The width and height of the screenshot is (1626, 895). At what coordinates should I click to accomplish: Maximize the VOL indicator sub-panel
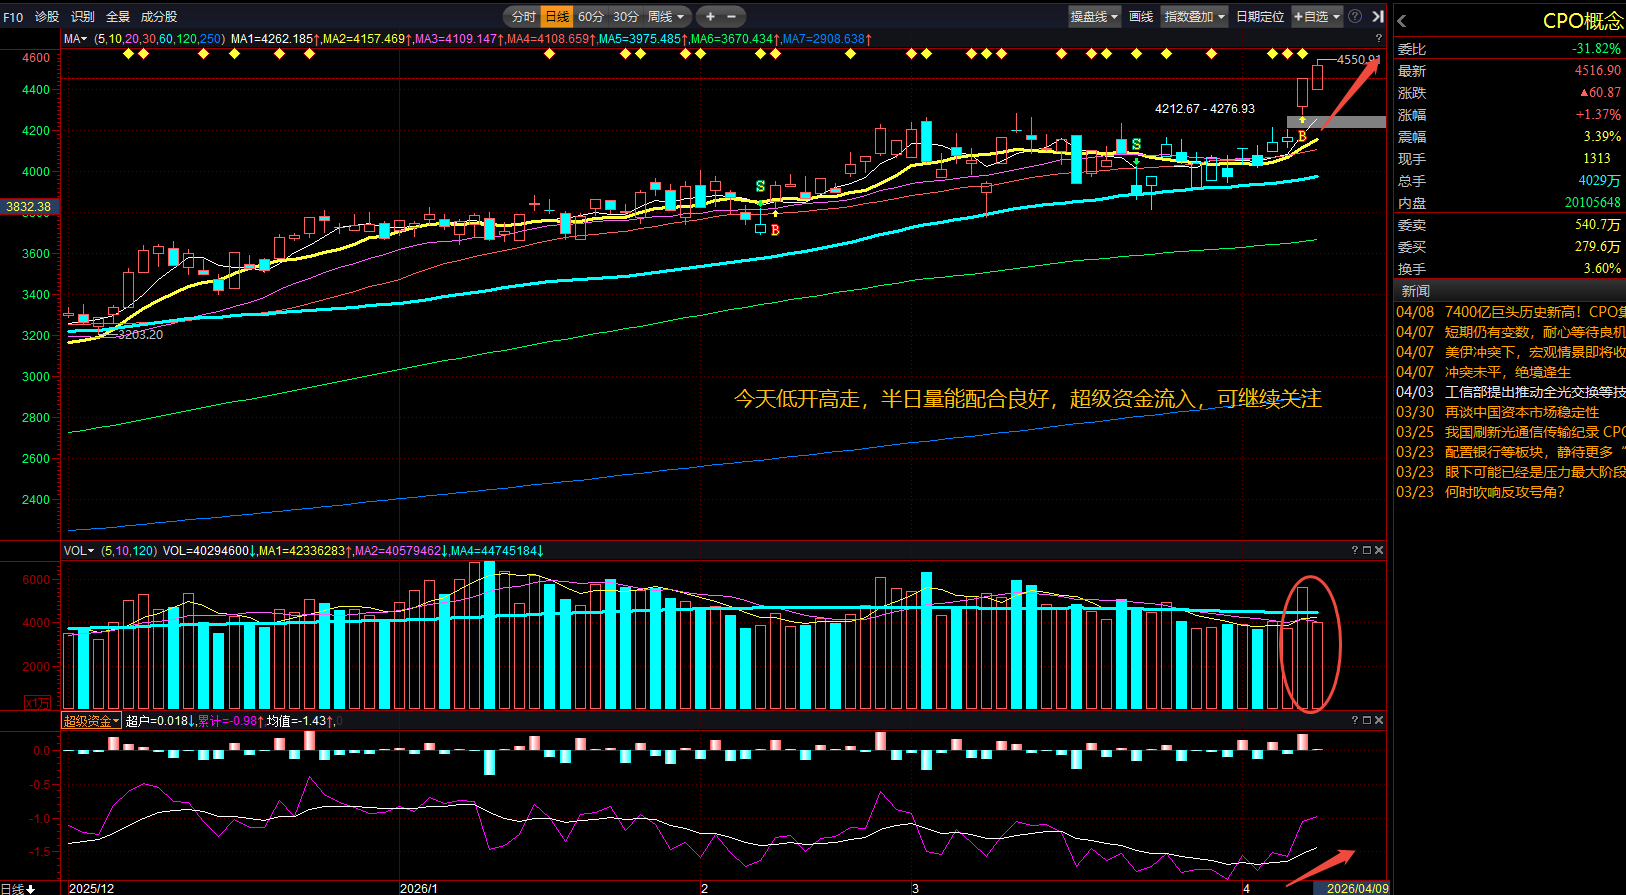tap(1367, 550)
